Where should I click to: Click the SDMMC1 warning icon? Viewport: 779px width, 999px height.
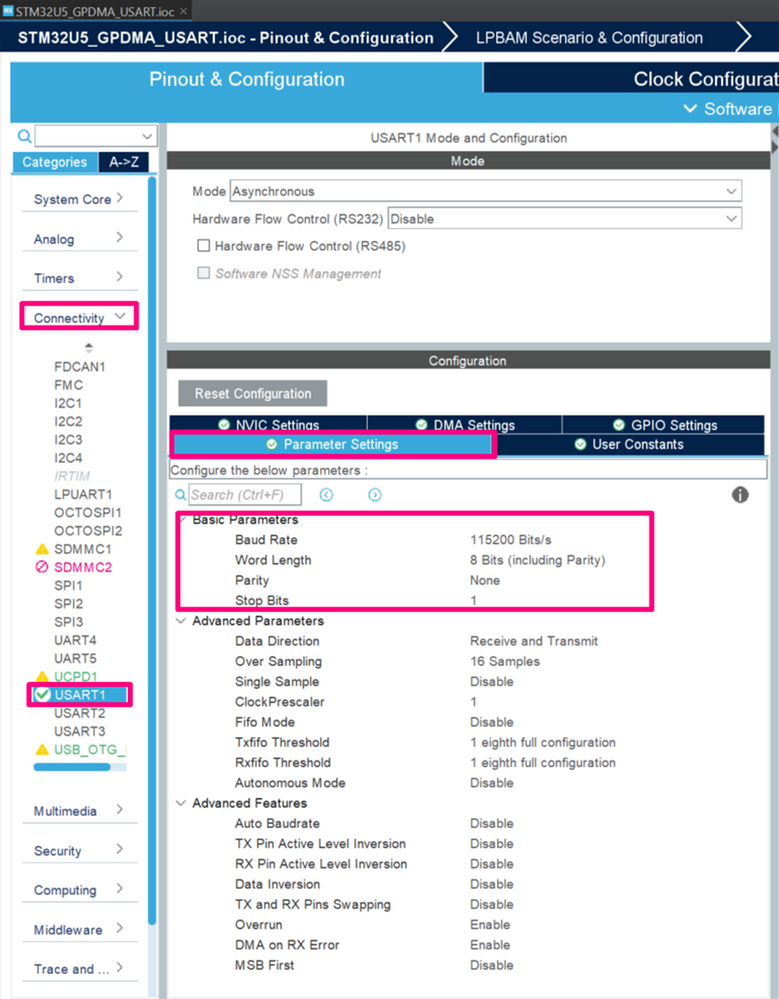click(42, 549)
